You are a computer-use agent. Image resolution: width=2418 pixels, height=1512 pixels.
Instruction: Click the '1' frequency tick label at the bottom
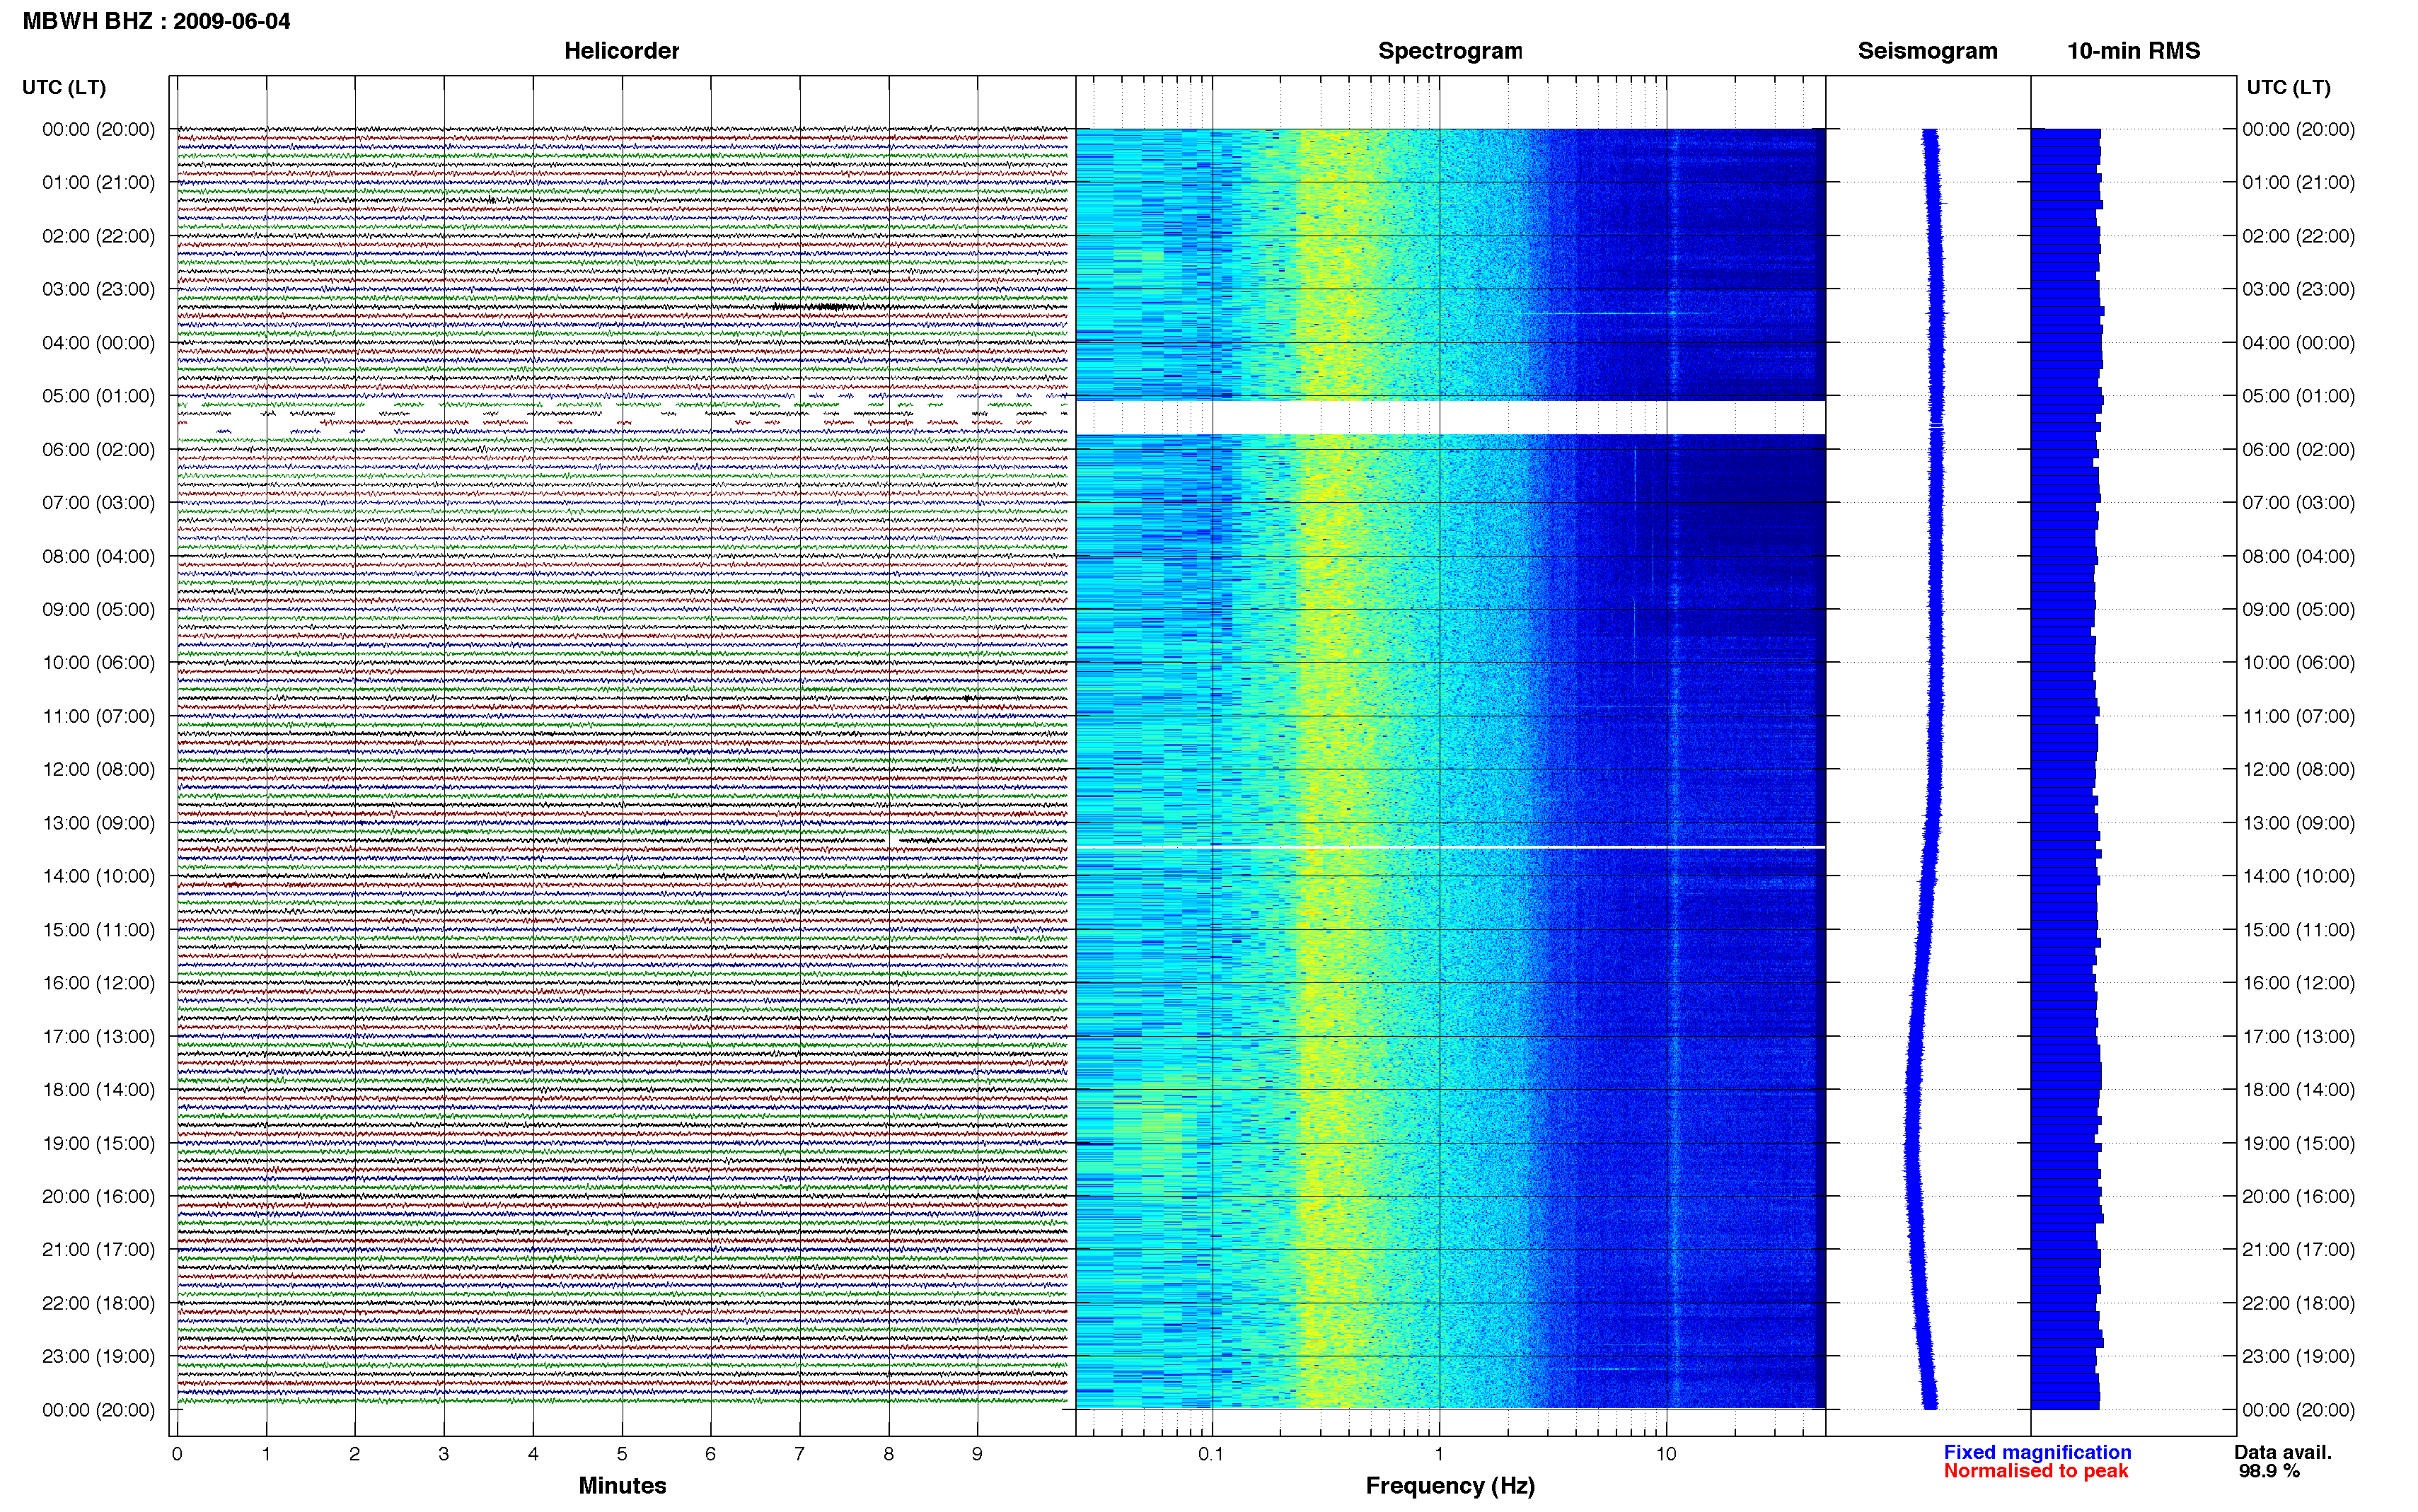[x=1439, y=1454]
